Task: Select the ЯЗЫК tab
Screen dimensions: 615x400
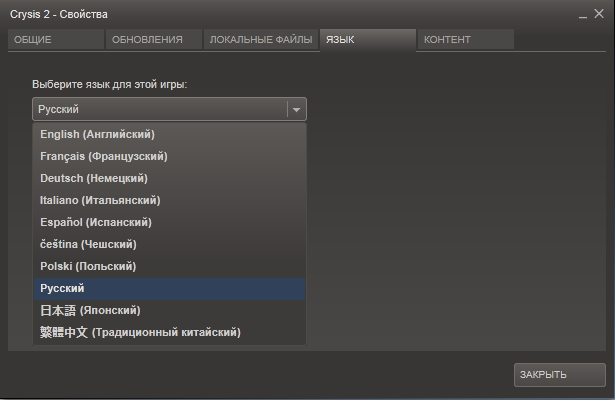Action: [368, 39]
